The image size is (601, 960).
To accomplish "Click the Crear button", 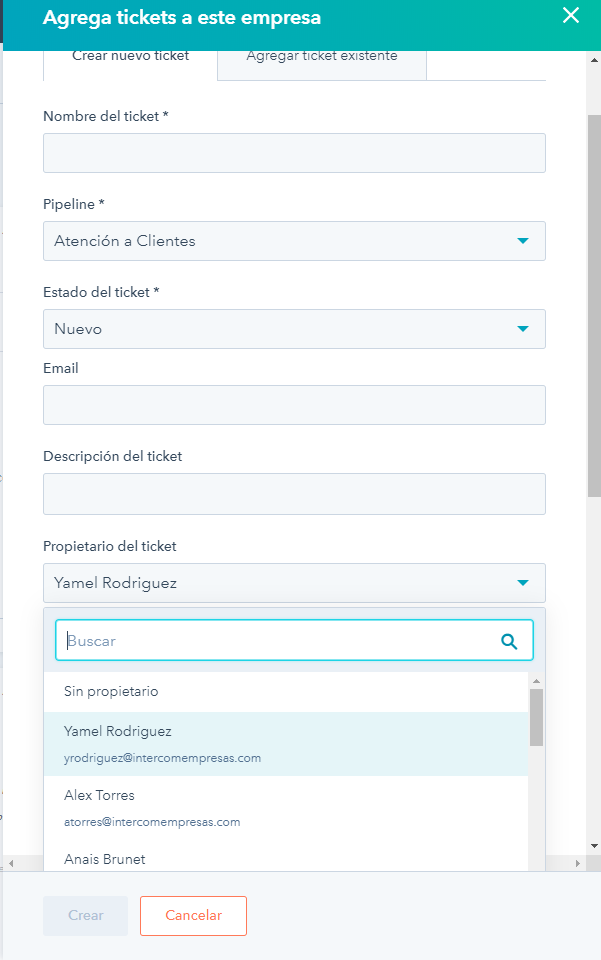I will [85, 916].
